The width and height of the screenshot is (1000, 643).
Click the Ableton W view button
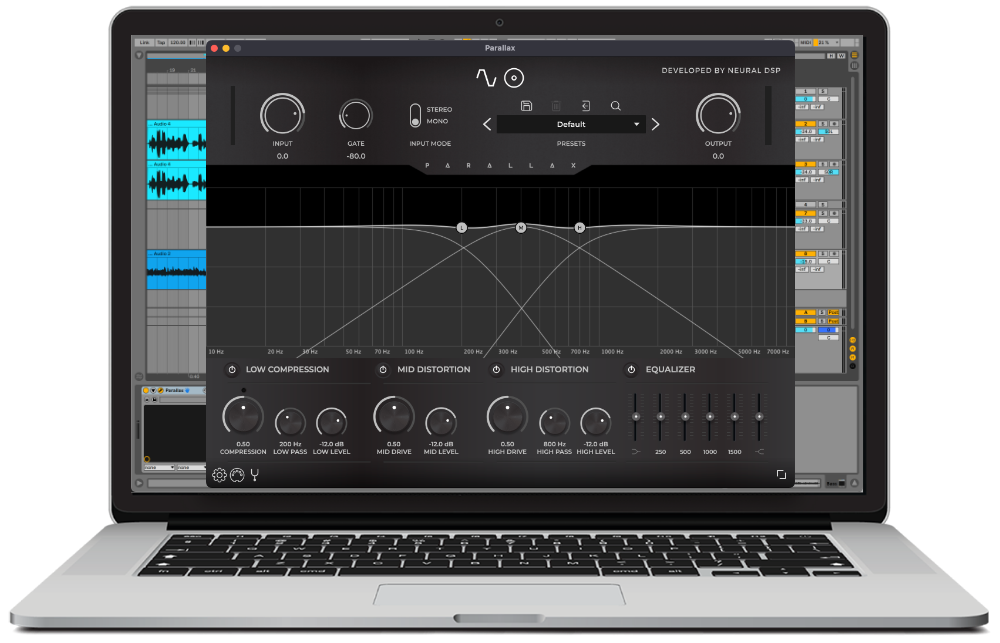841,56
